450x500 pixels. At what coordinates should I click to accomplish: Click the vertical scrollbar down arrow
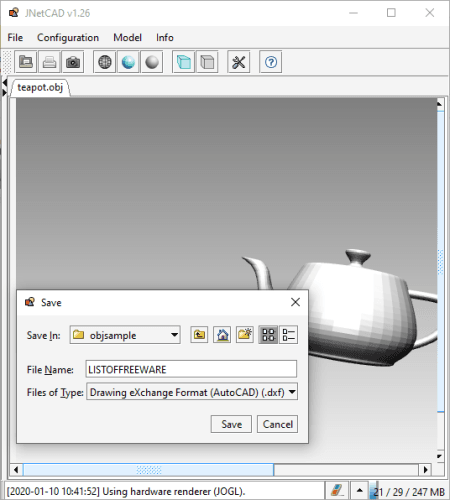point(440,456)
